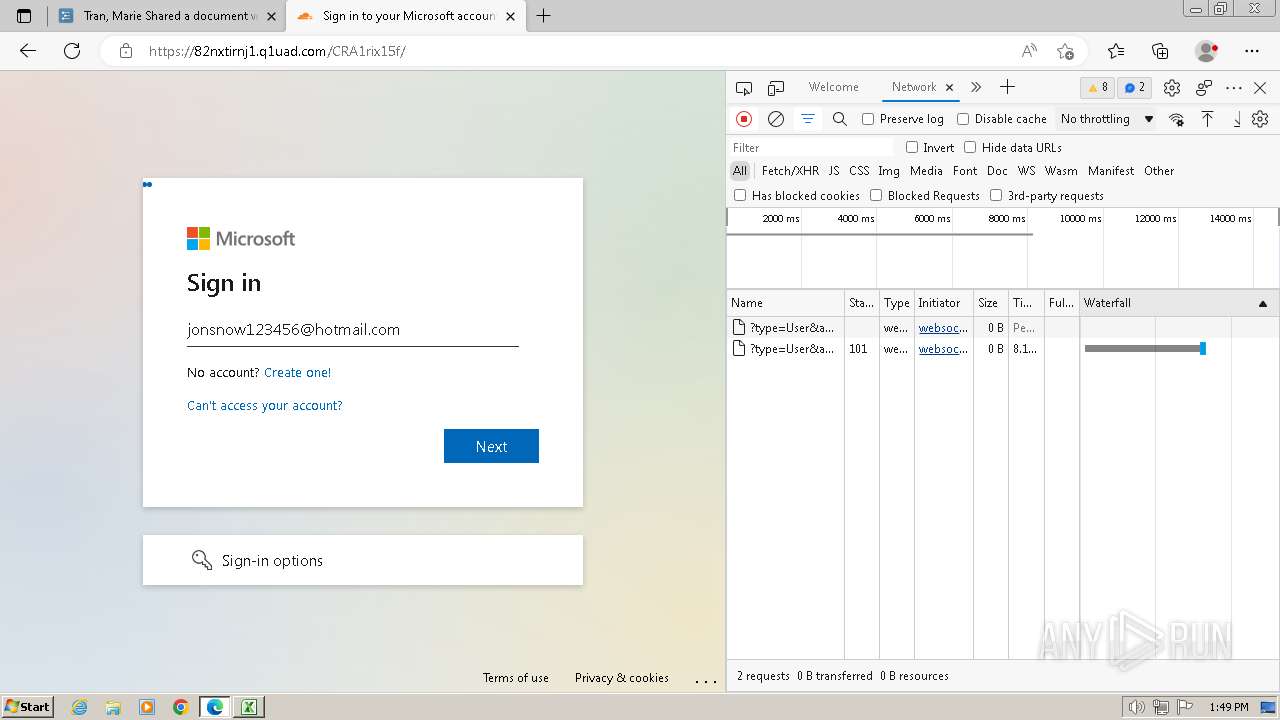The height and width of the screenshot is (720, 1280).
Task: View site information lock icon
Action: [126, 51]
